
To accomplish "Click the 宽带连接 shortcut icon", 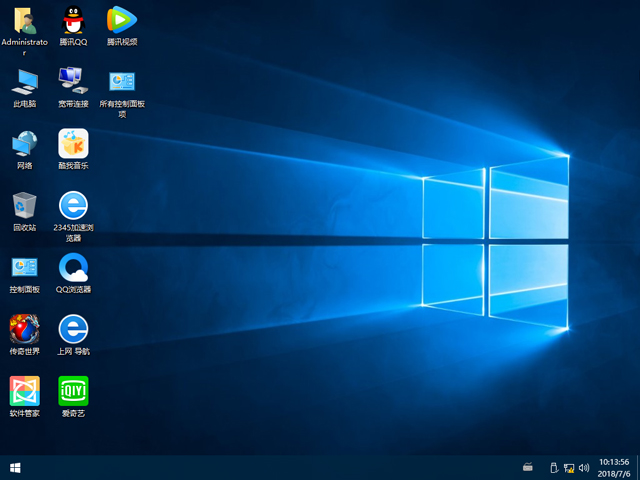I will [73, 81].
